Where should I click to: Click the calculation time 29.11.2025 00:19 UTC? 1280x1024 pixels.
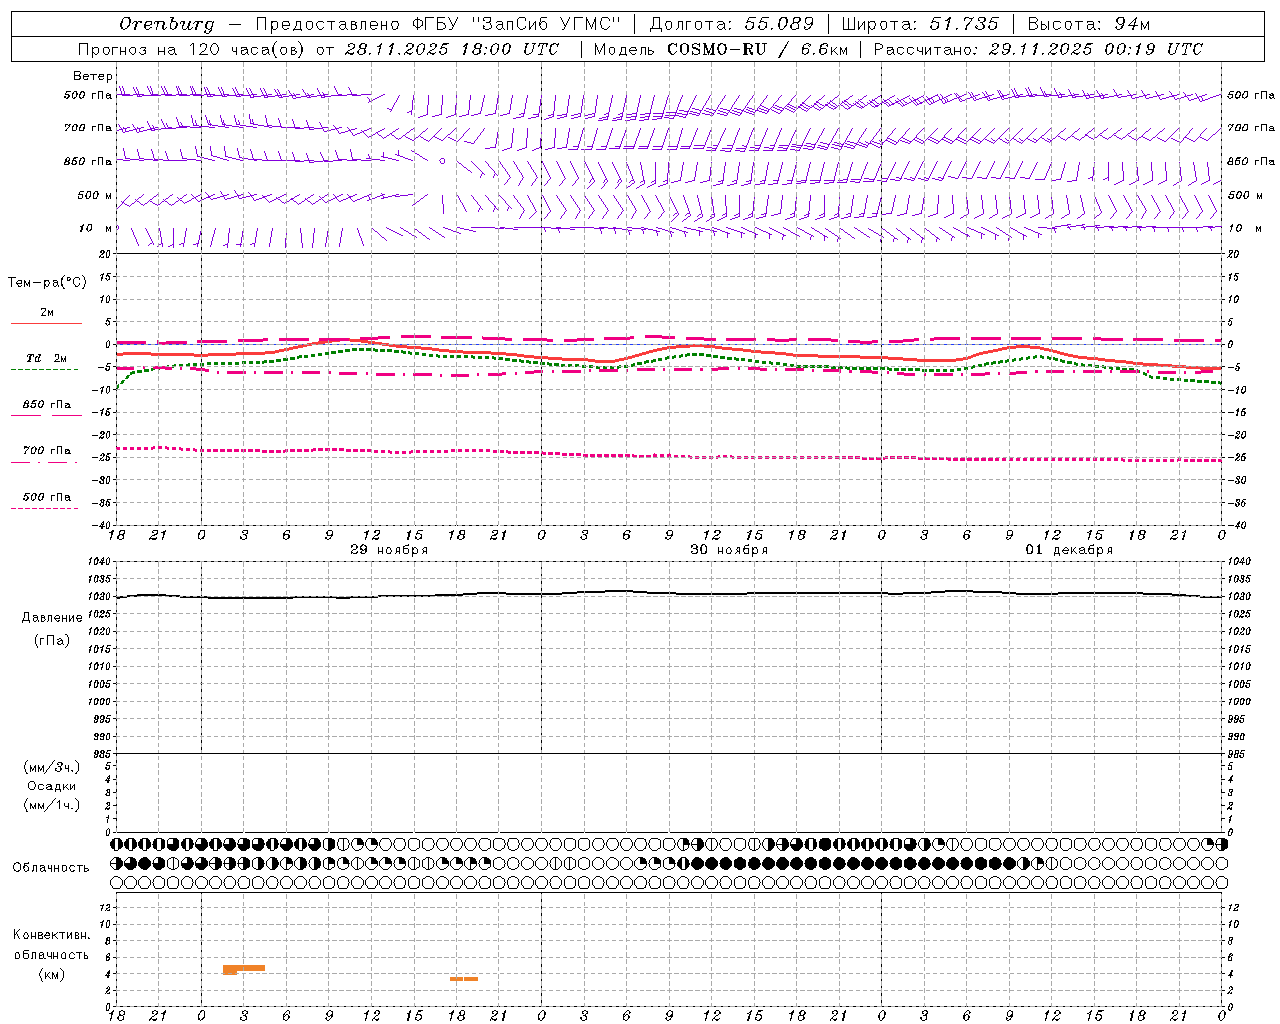pos(1096,49)
